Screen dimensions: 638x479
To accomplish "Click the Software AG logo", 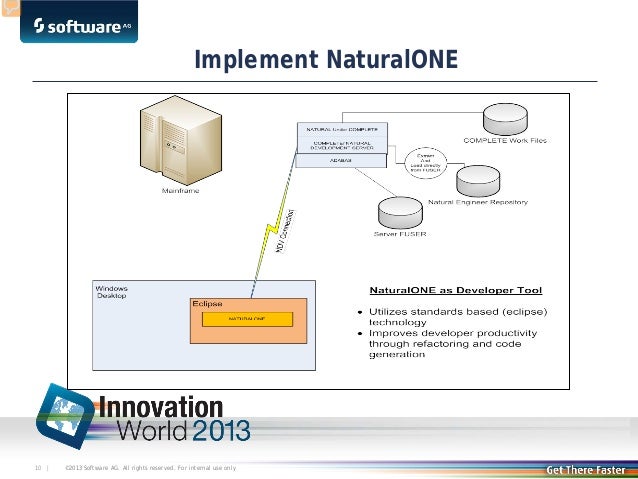I will pyautogui.click(x=79, y=22).
